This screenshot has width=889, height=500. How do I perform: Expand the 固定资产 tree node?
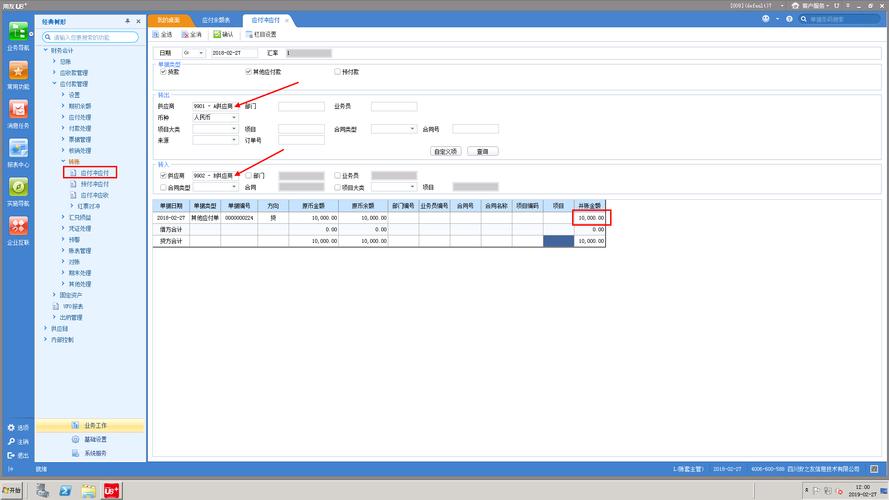tap(54, 295)
